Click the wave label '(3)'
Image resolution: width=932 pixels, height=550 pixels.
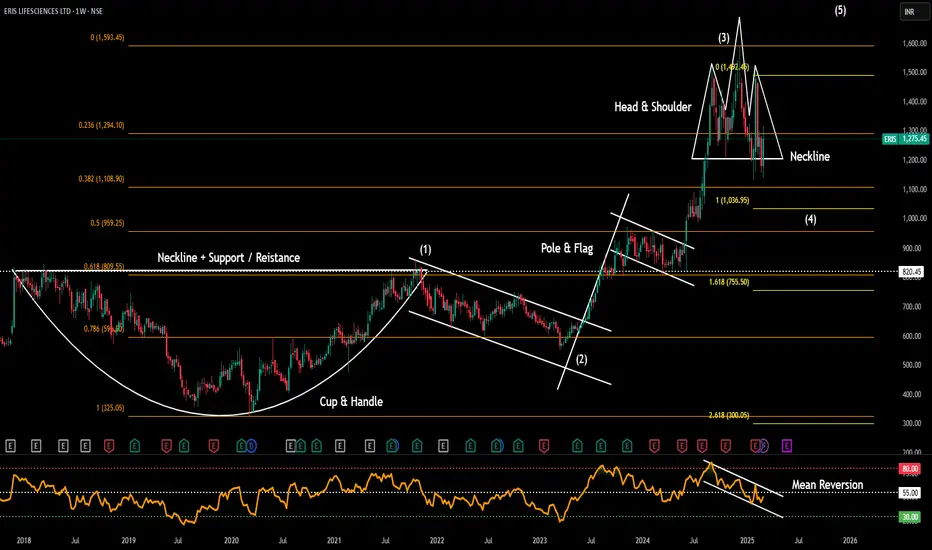(723, 37)
